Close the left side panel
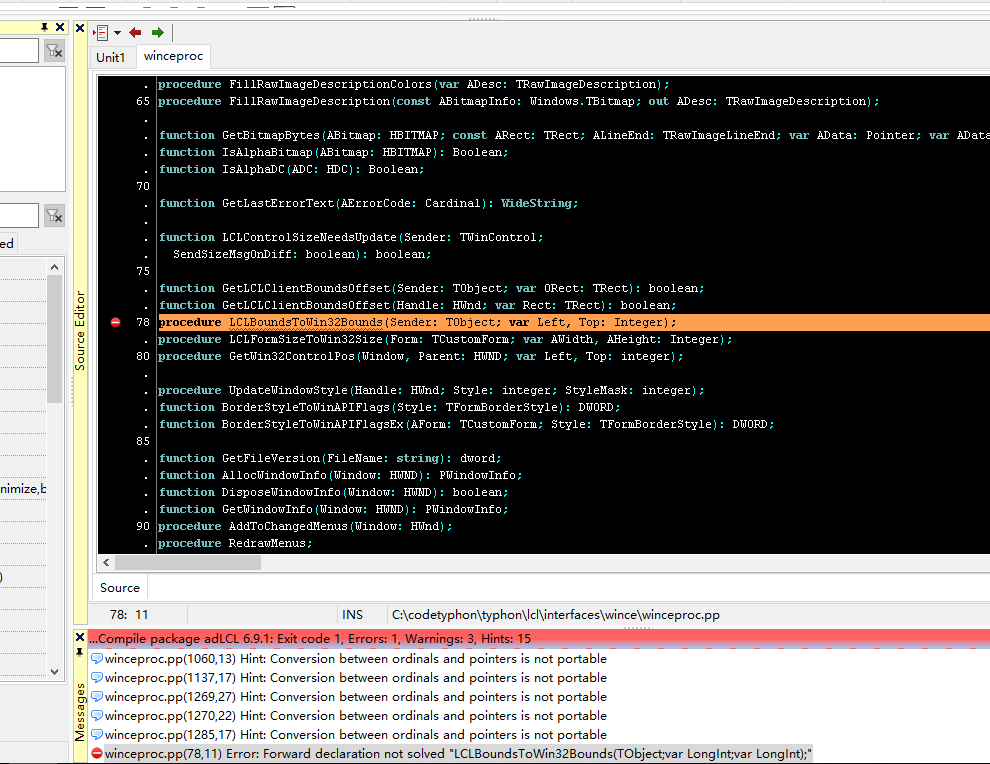 (x=60, y=27)
